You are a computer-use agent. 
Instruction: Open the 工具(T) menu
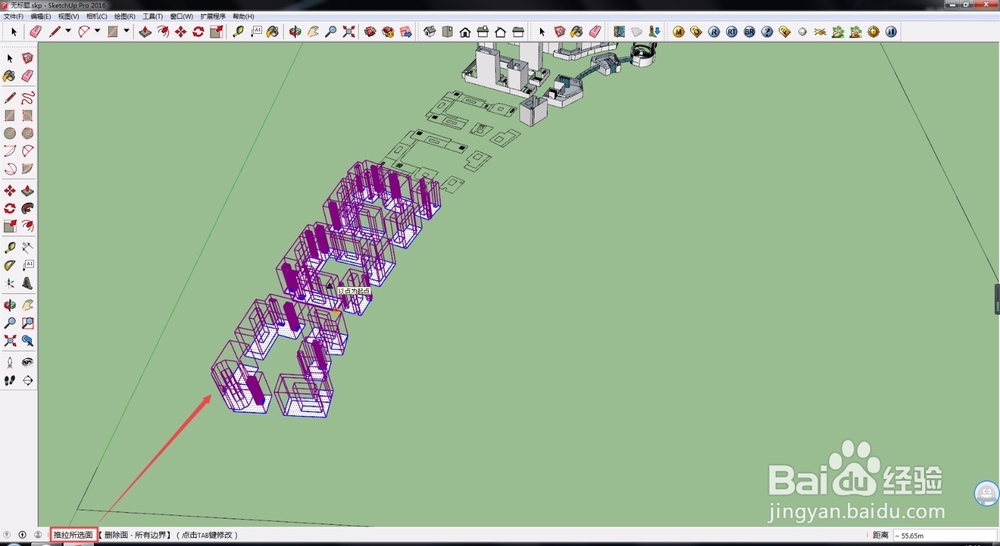click(152, 16)
